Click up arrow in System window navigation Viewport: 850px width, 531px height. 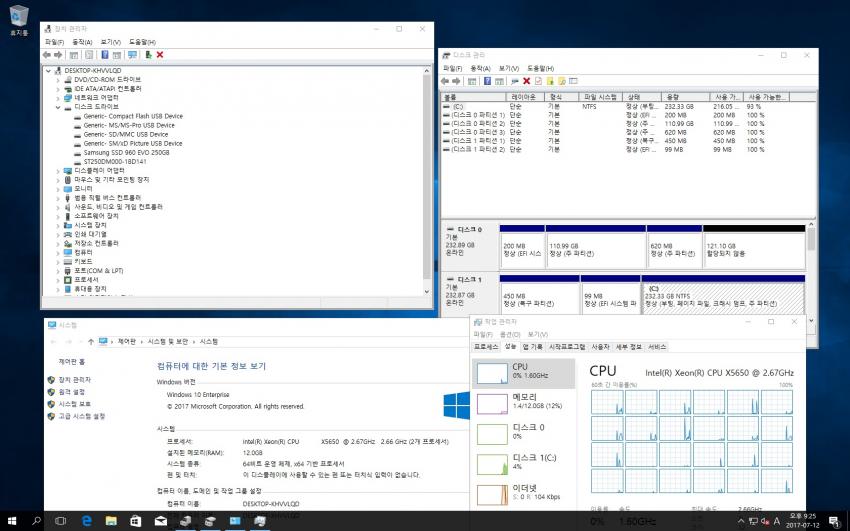pos(91,342)
